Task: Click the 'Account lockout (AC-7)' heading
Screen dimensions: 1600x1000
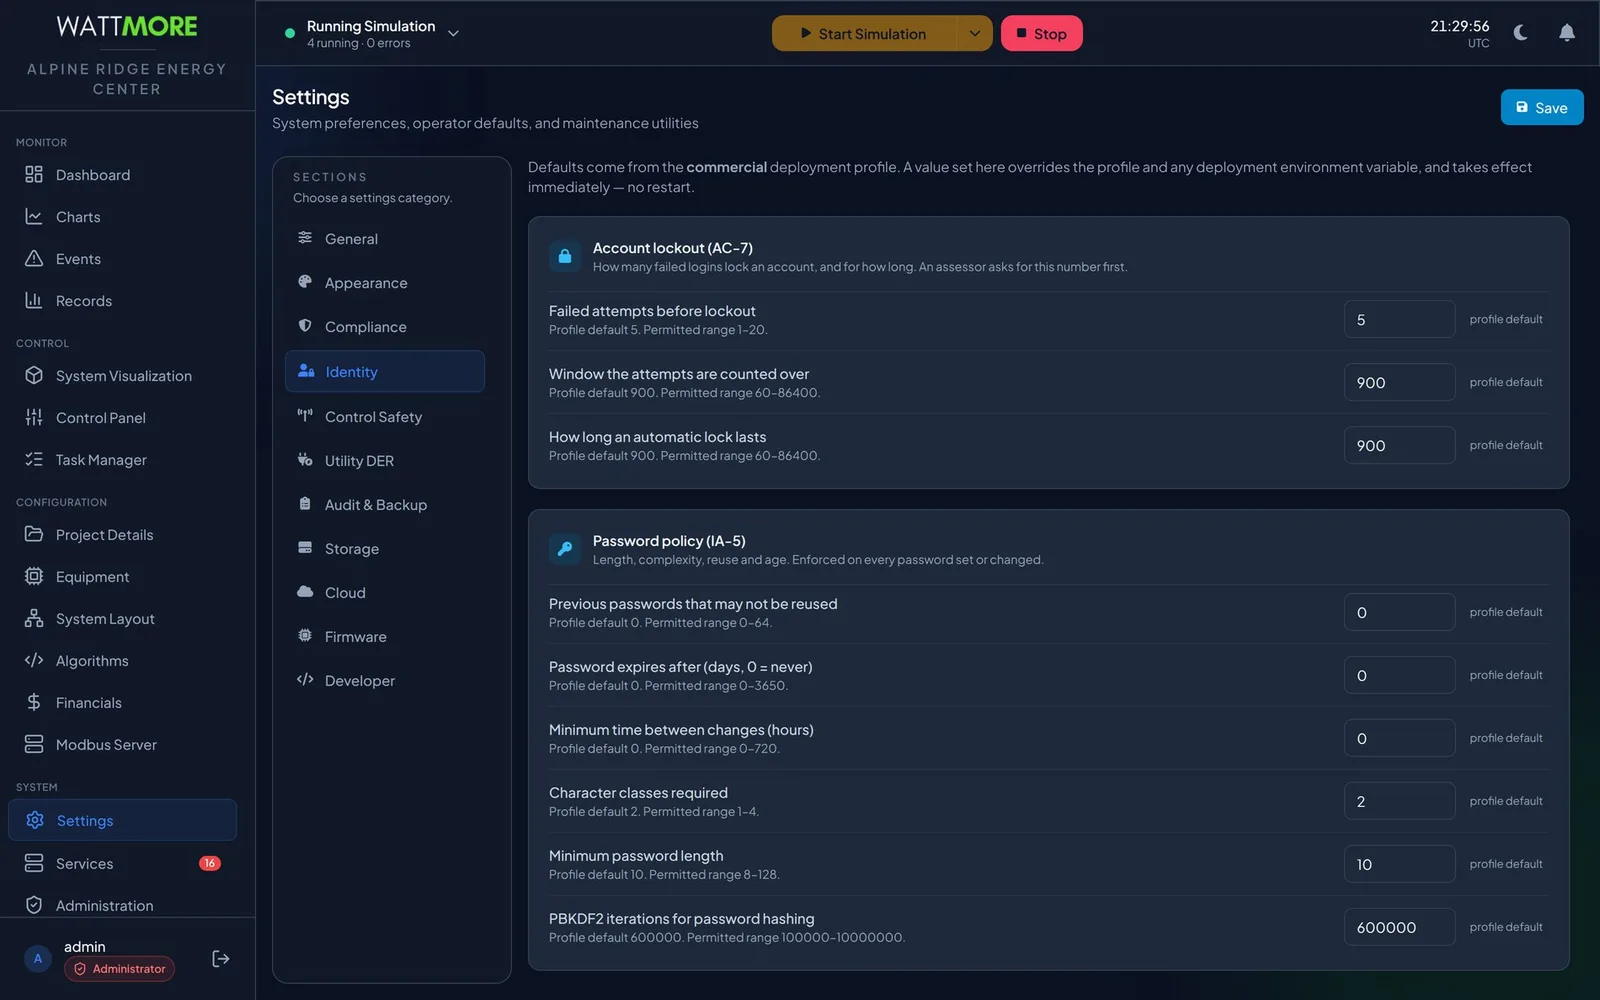Action: coord(673,248)
